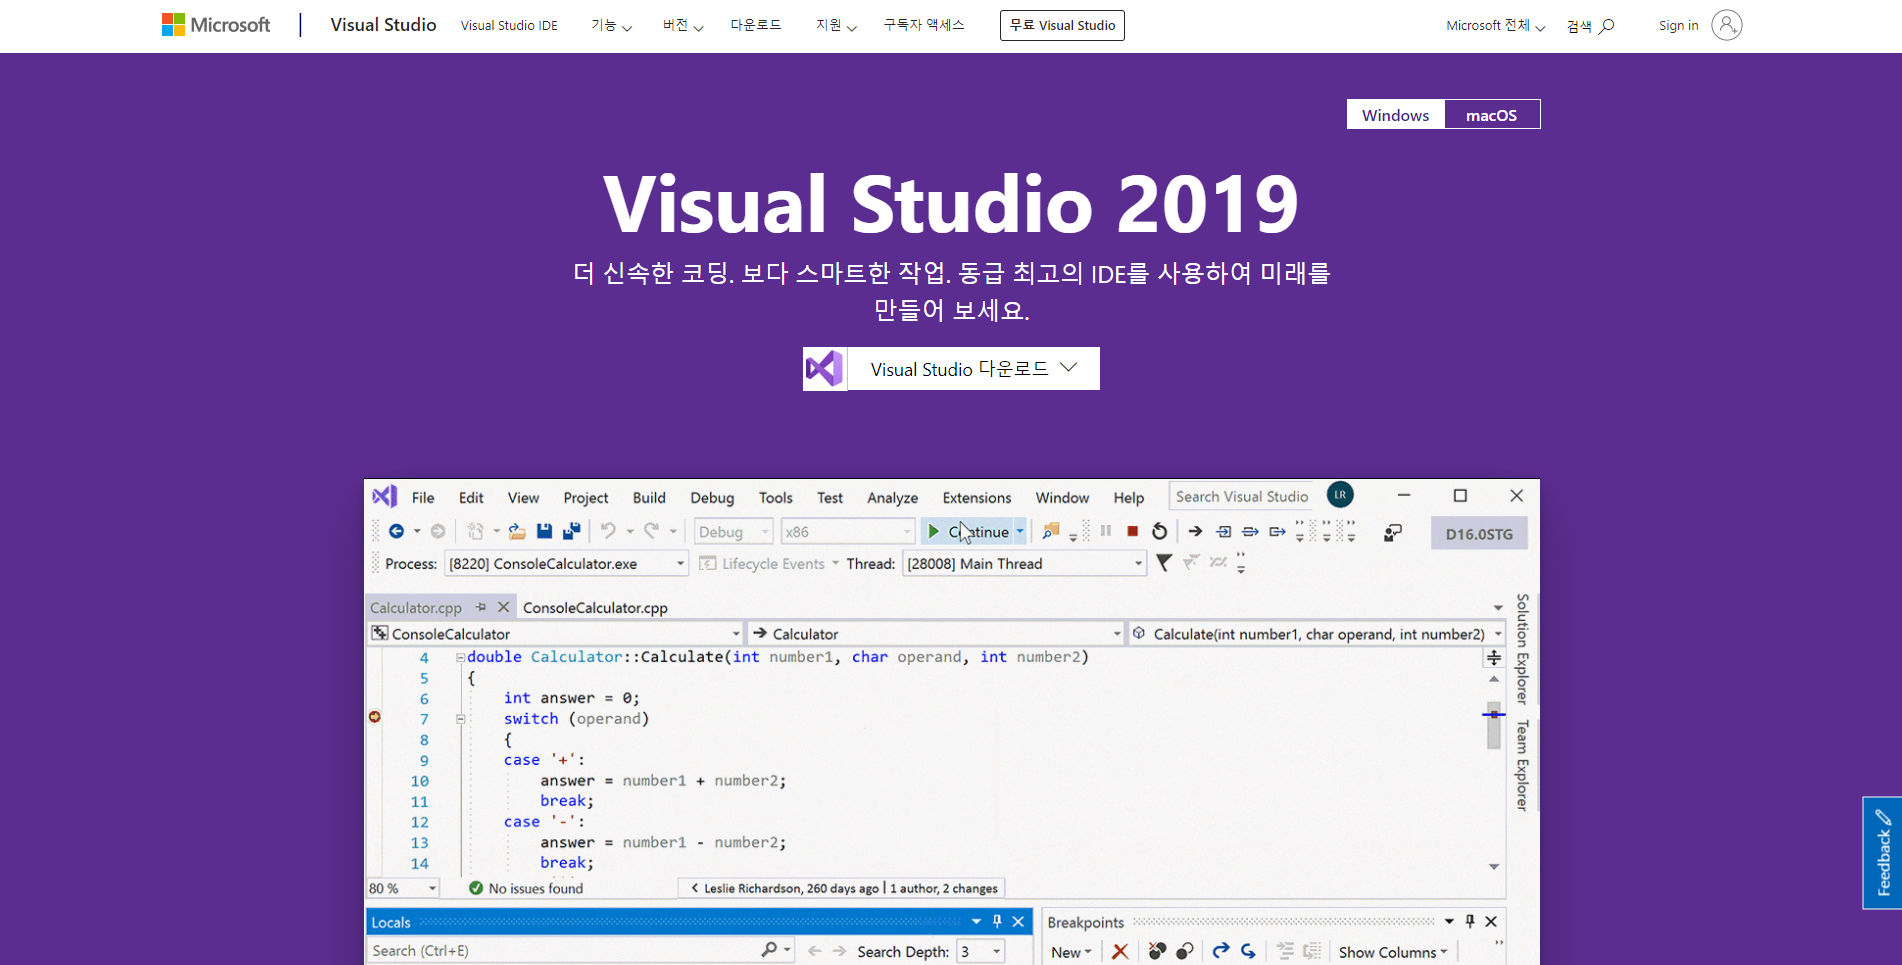The image size is (1902, 965).
Task: Open the Show Columns dropdown
Action: pyautogui.click(x=1393, y=952)
